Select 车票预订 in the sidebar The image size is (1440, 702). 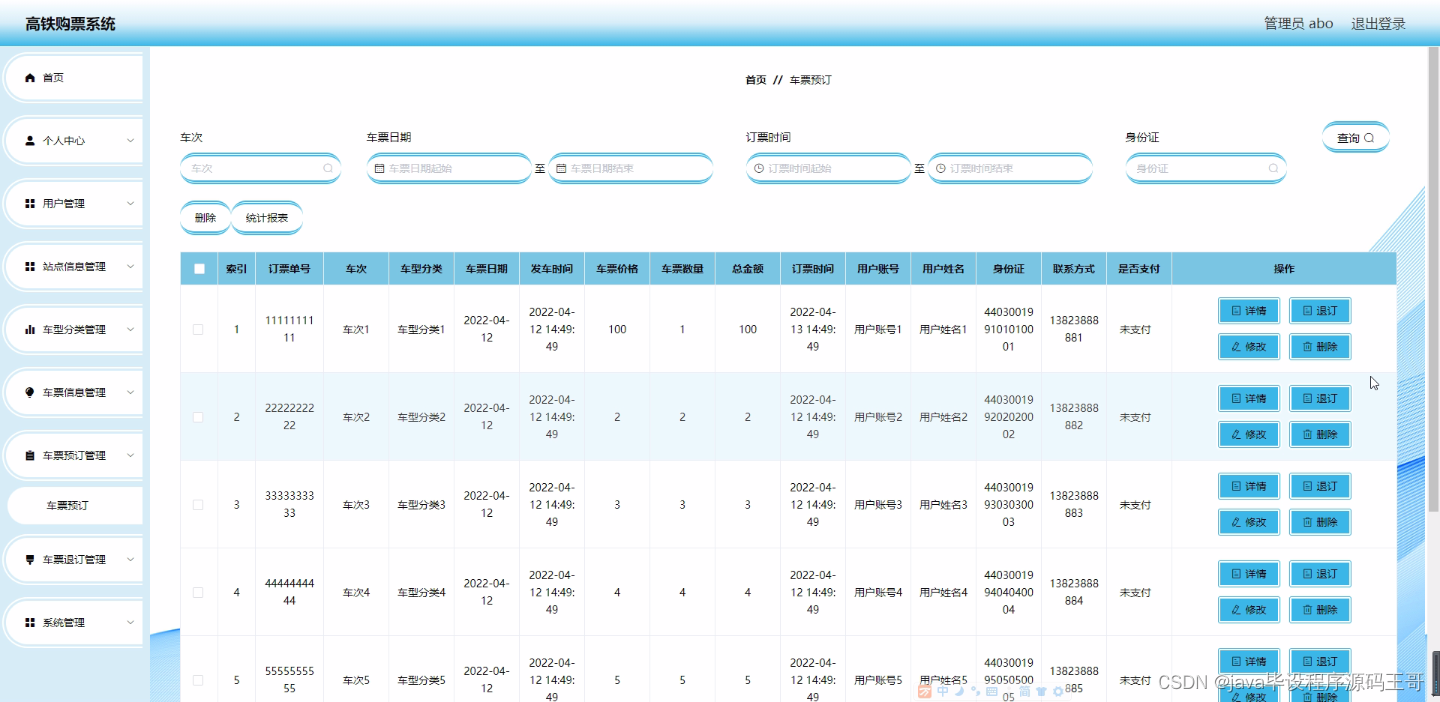[73, 504]
